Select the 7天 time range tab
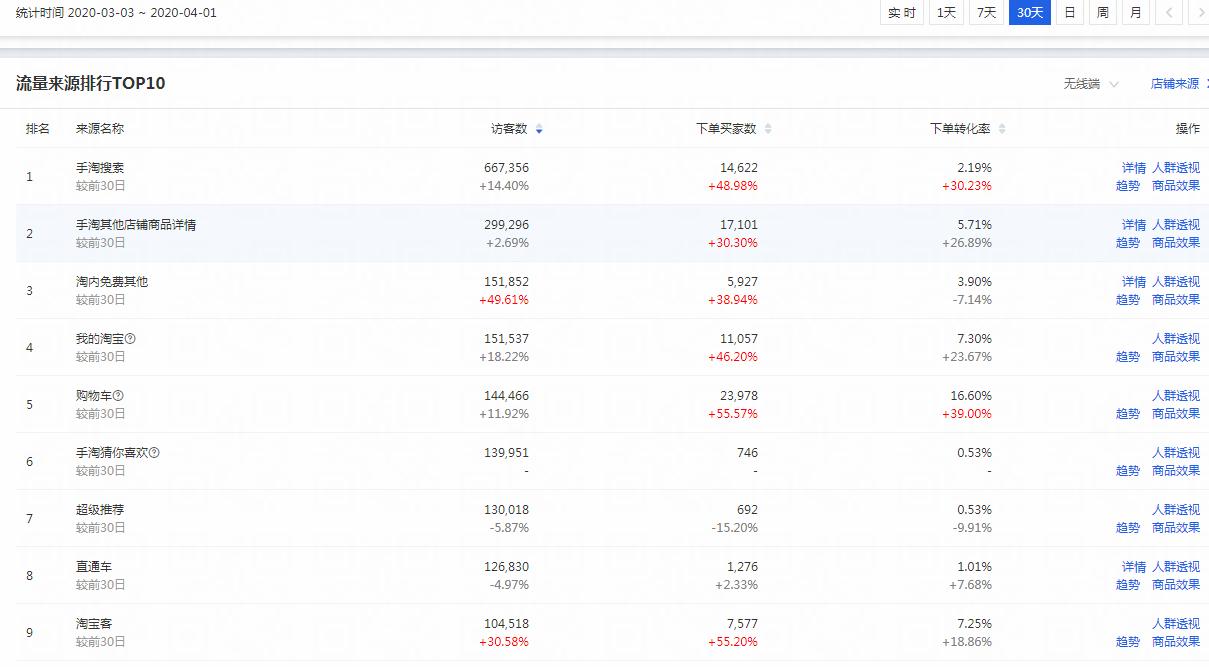Viewport: 1209px width, 667px height. coord(986,13)
